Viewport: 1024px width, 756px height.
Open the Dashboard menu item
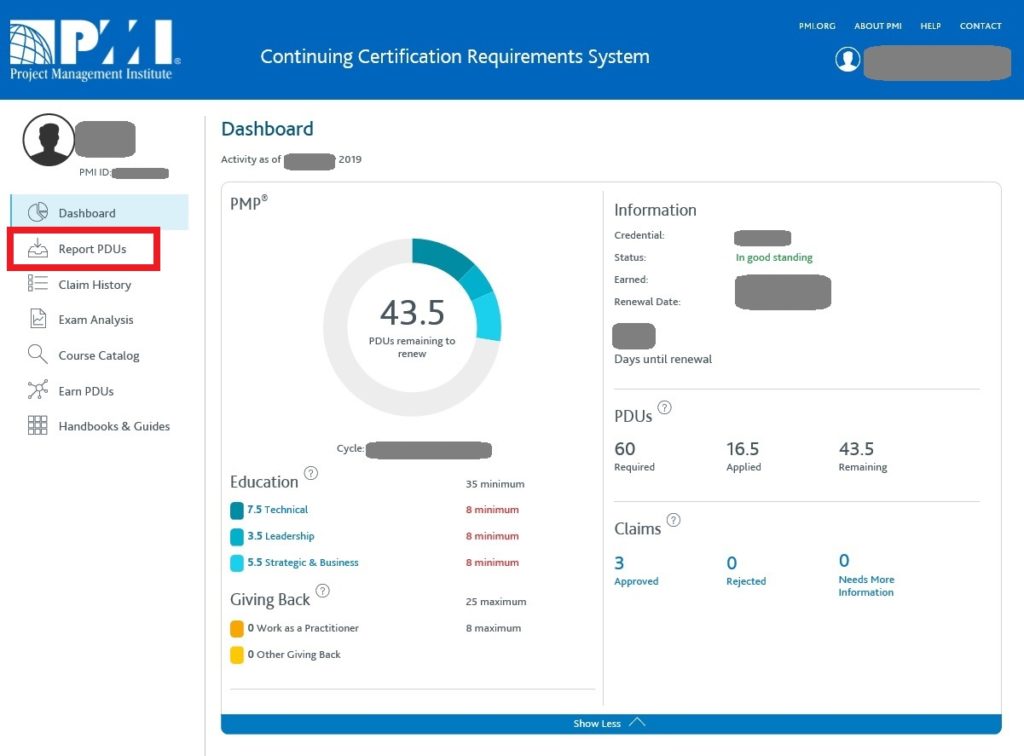[100, 212]
